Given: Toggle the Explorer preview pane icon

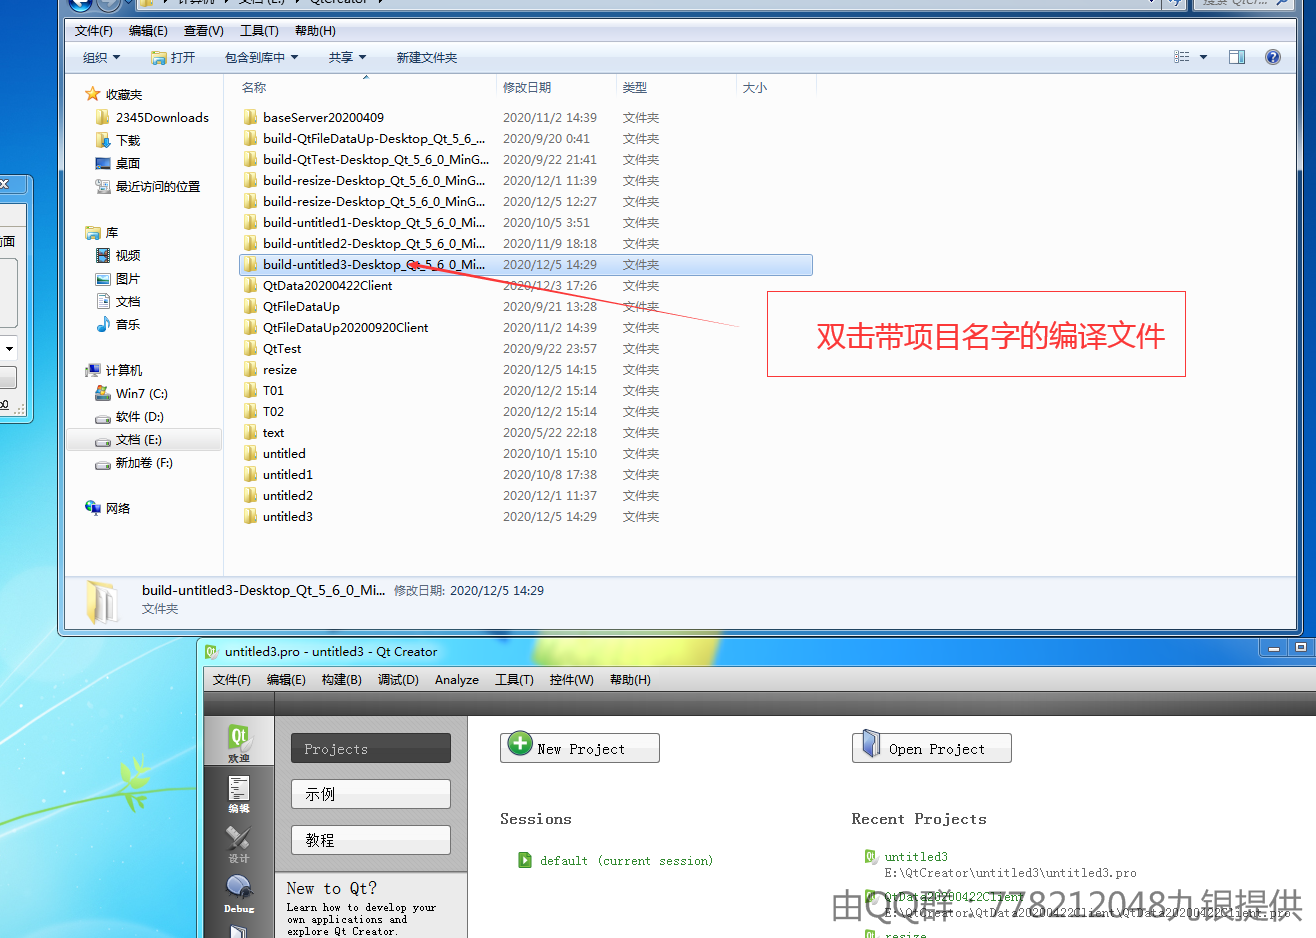Looking at the screenshot, I should pos(1237,57).
